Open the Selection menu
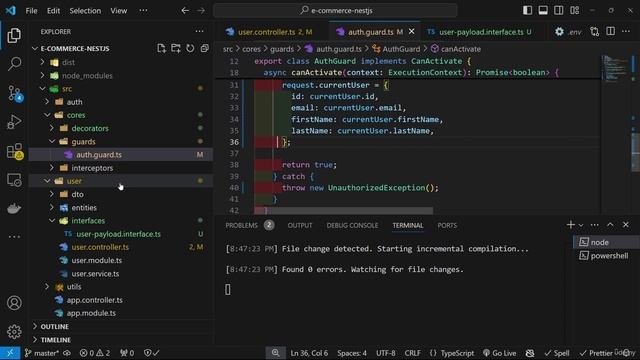This screenshot has height=360, width=640. click(85, 11)
